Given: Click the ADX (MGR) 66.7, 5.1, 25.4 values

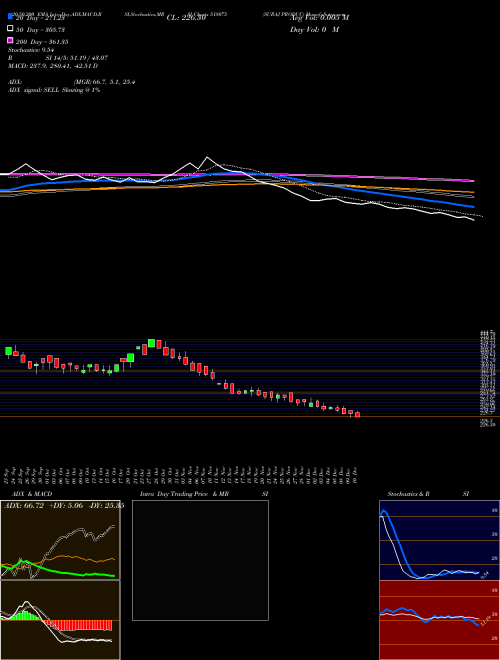Looking at the screenshot, I should click(x=104, y=82).
